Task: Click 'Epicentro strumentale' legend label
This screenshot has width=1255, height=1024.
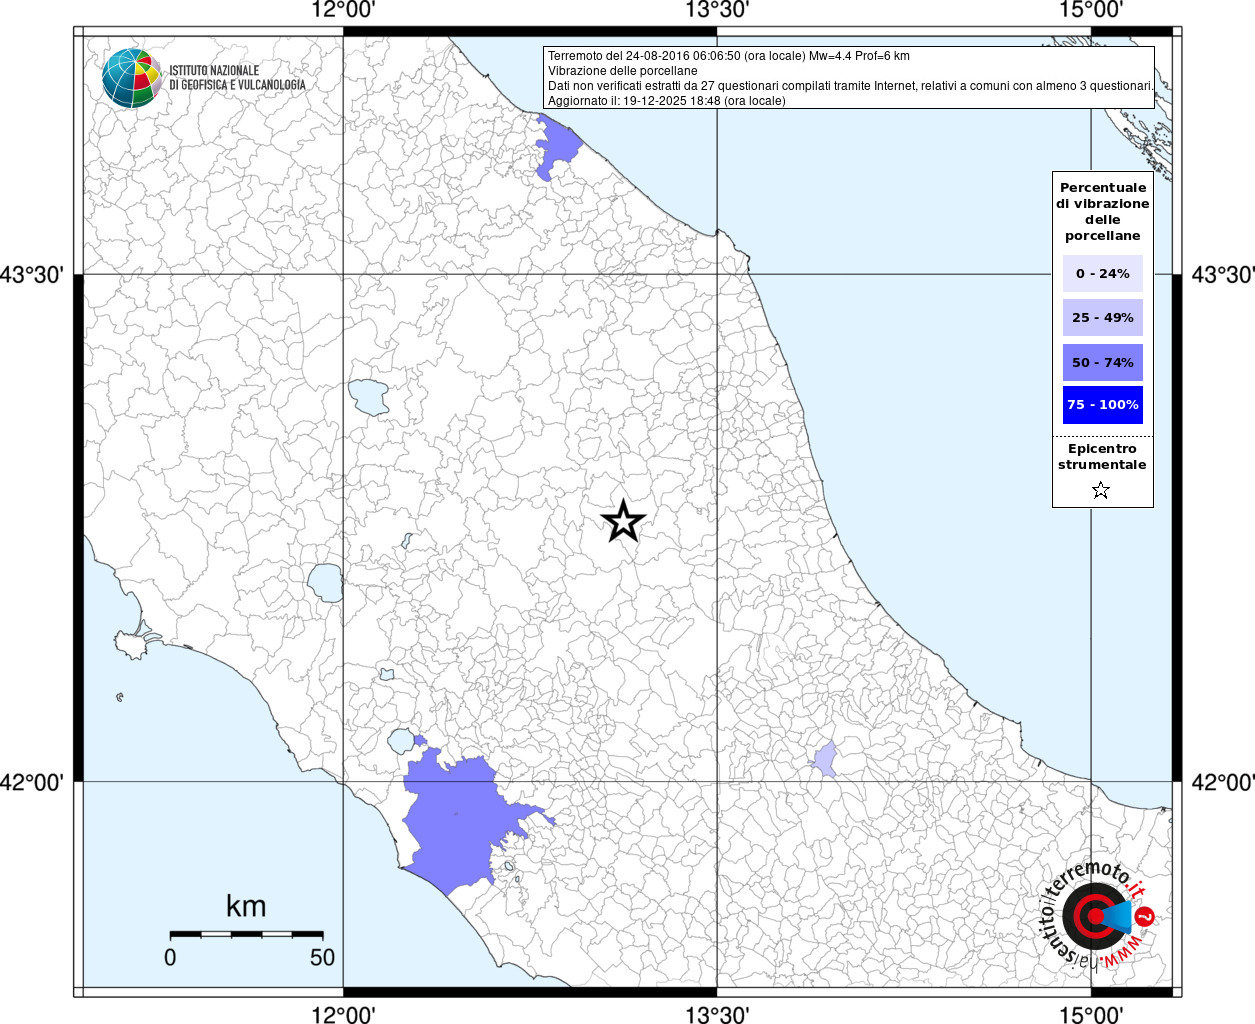Action: pos(1102,457)
